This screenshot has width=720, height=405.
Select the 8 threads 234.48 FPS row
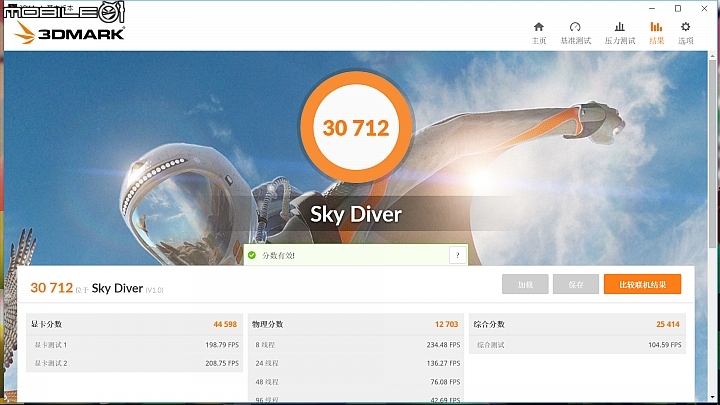(x=356, y=345)
